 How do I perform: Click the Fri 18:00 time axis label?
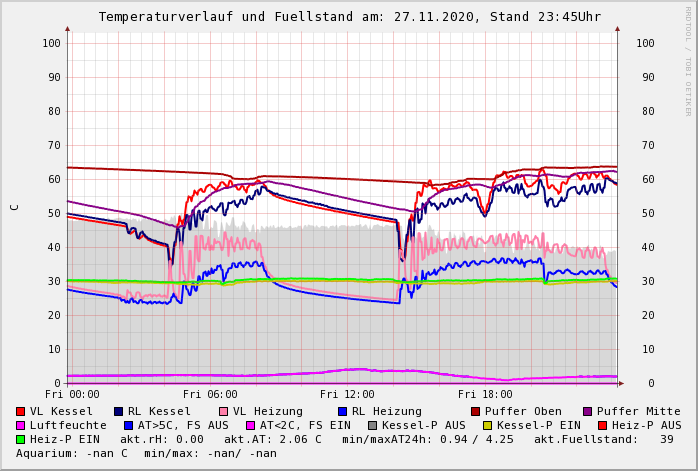[x=484, y=394]
